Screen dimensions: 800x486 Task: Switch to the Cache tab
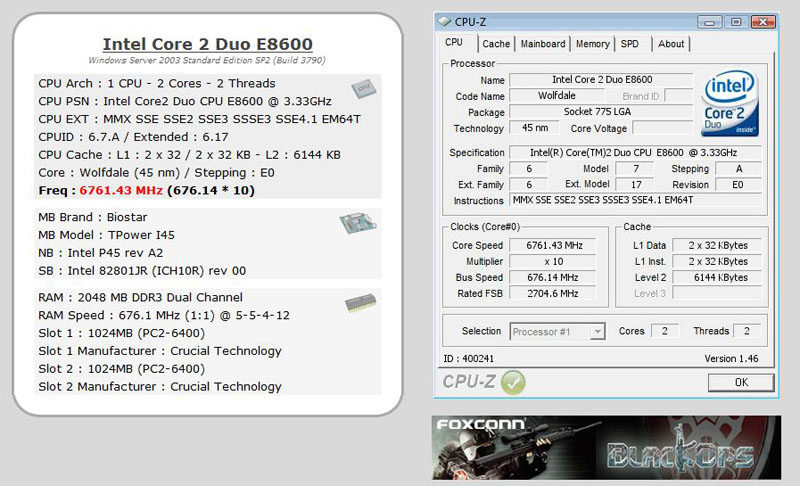[x=495, y=44]
